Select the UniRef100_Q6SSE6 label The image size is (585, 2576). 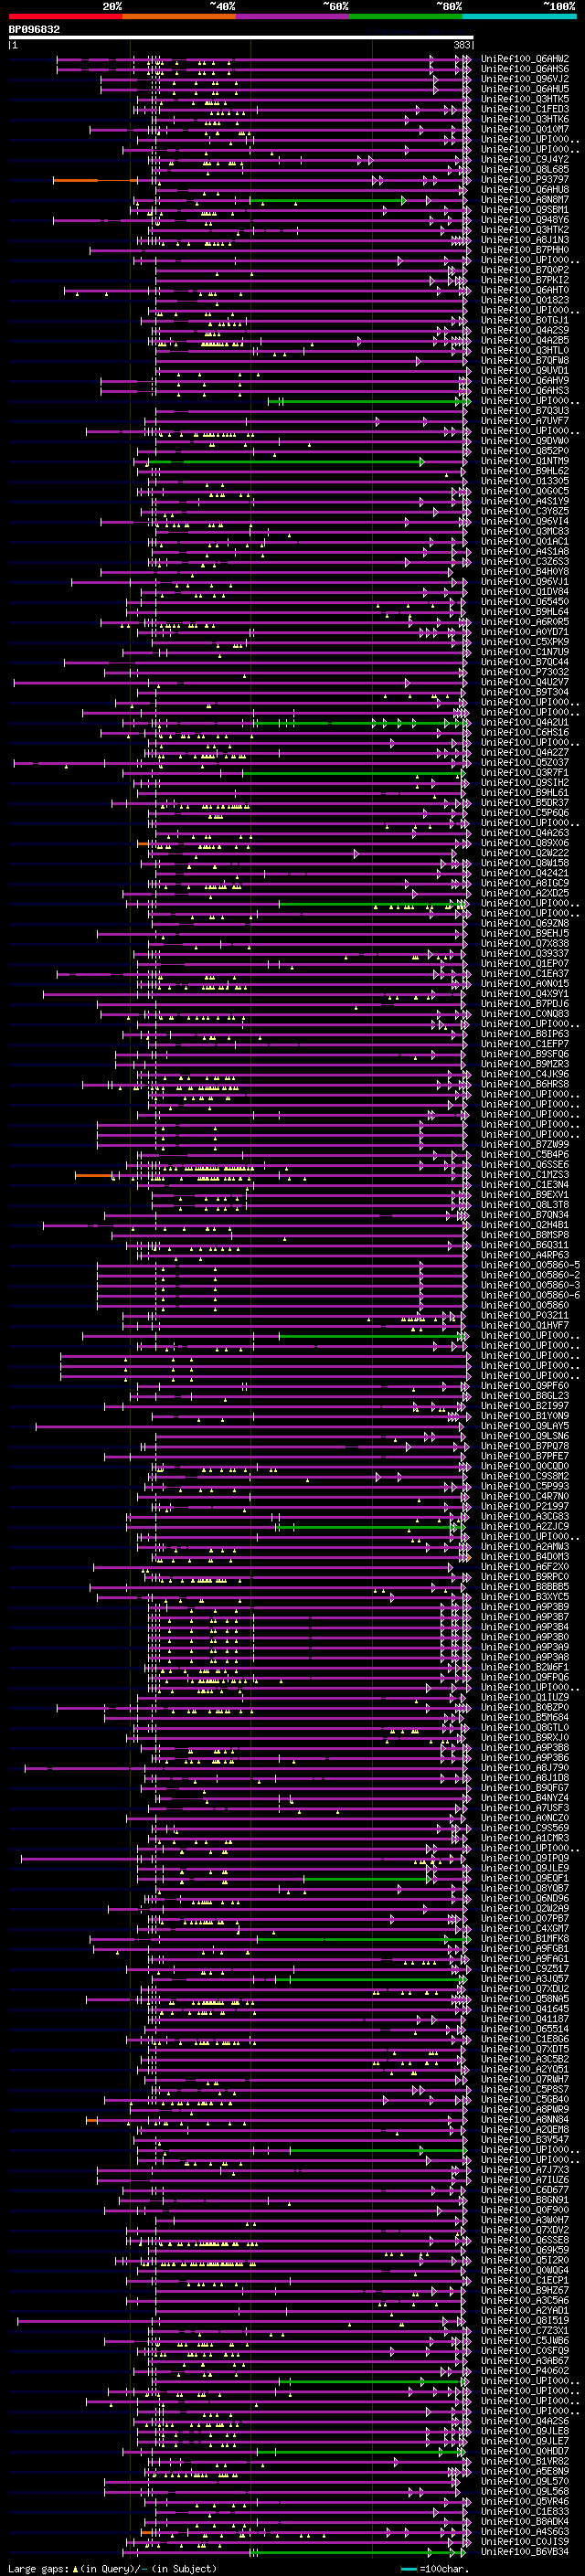[525, 1164]
